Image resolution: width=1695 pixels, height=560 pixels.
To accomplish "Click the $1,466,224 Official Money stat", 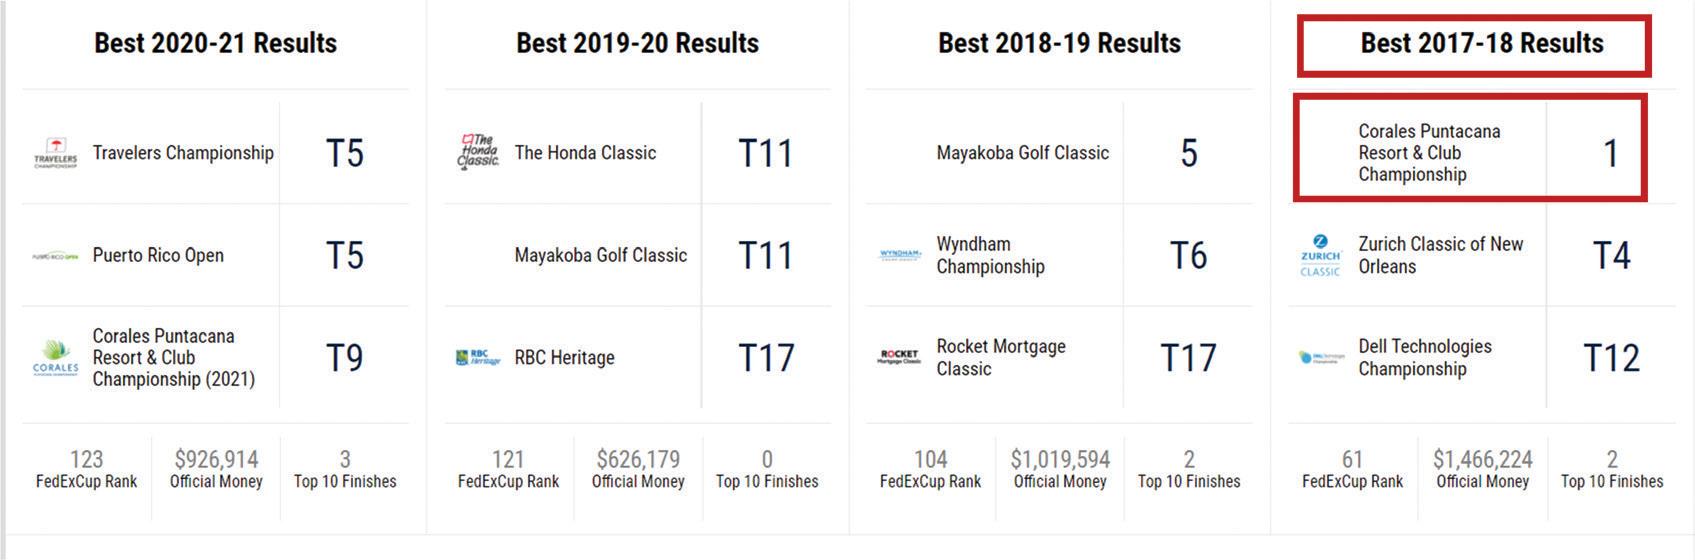I will point(1482,468).
